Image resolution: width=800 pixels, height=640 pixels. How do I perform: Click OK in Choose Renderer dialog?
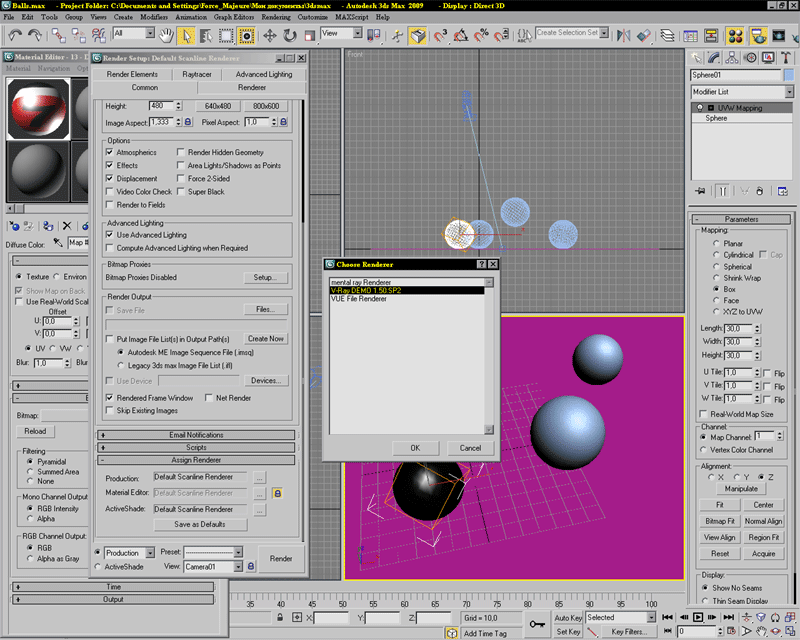pyautogui.click(x=415, y=448)
